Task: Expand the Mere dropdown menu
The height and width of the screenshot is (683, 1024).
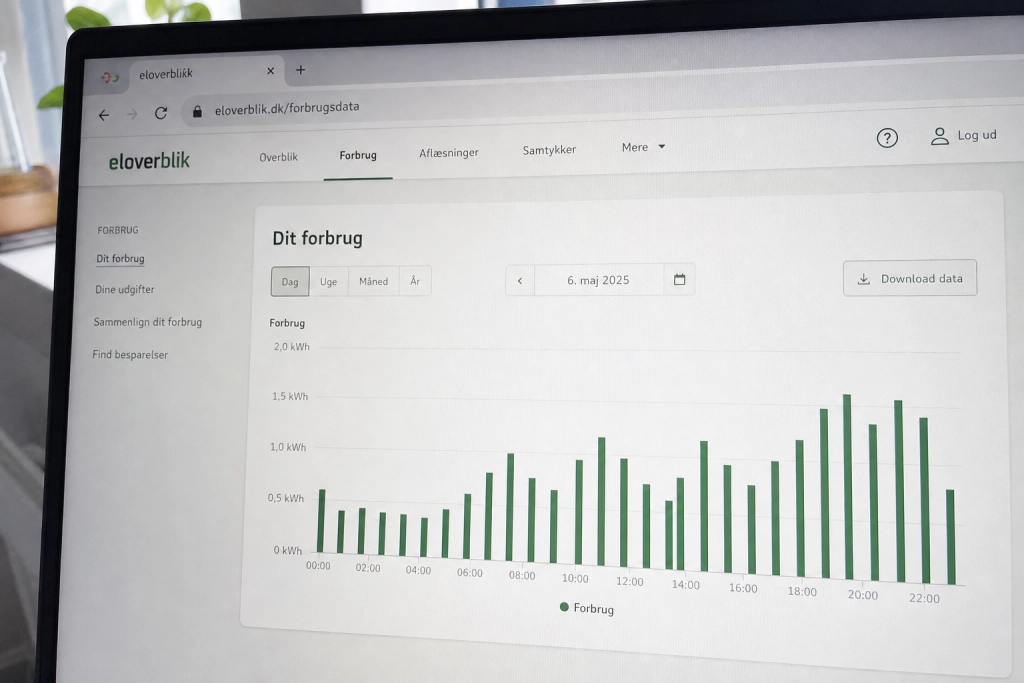Action: tap(643, 147)
